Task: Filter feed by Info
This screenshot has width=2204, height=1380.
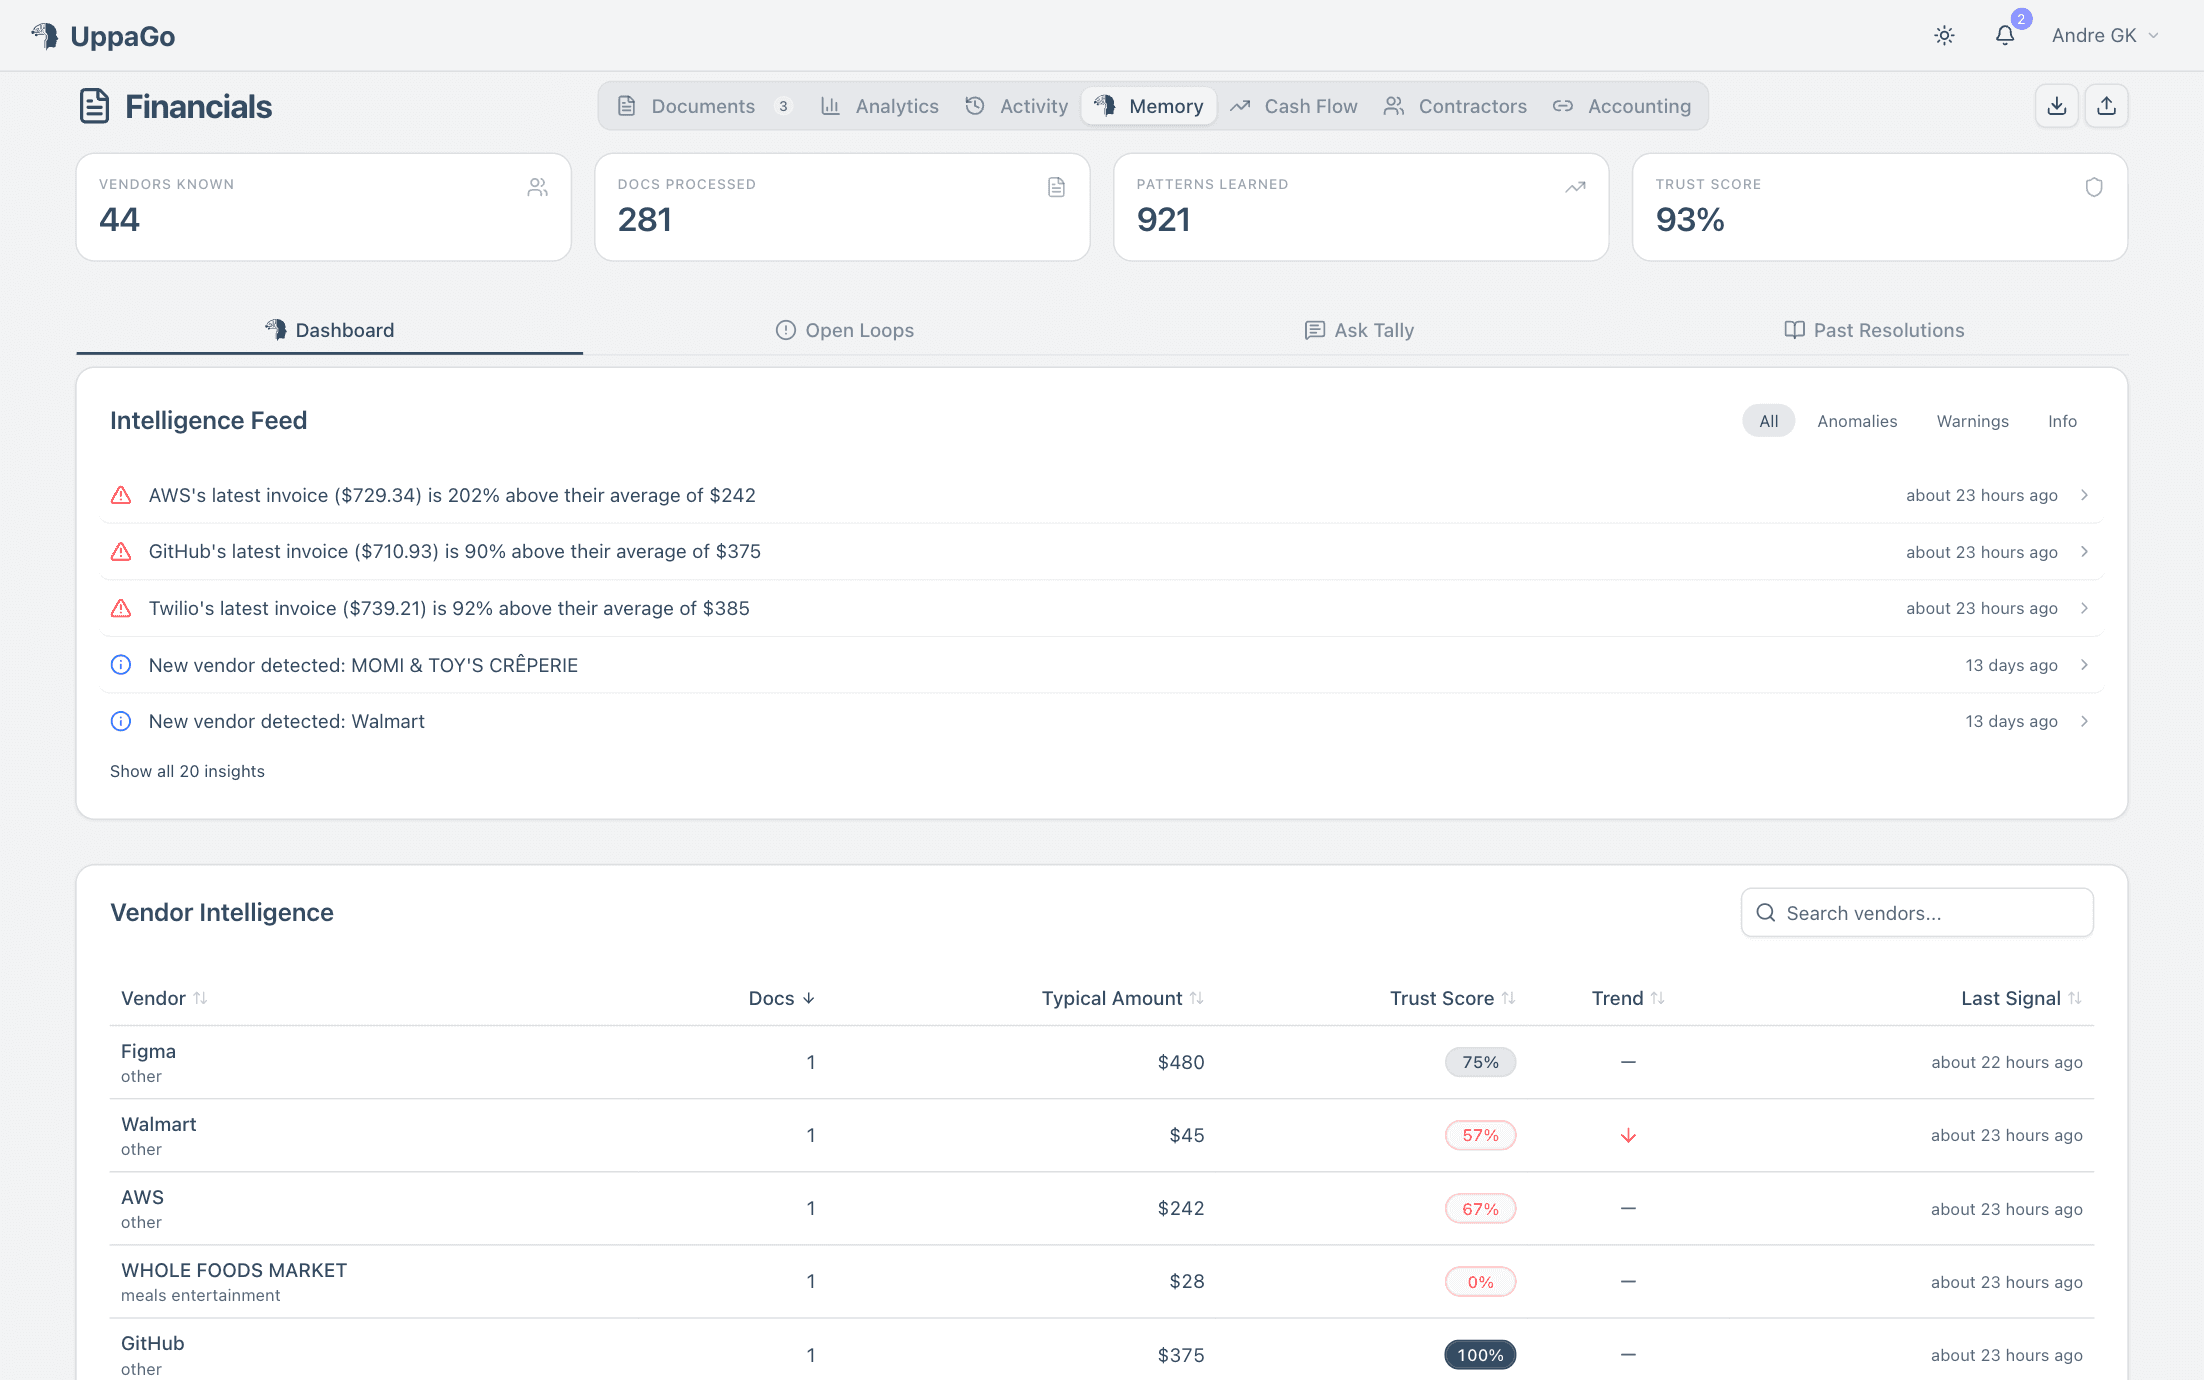Action: click(x=2062, y=421)
